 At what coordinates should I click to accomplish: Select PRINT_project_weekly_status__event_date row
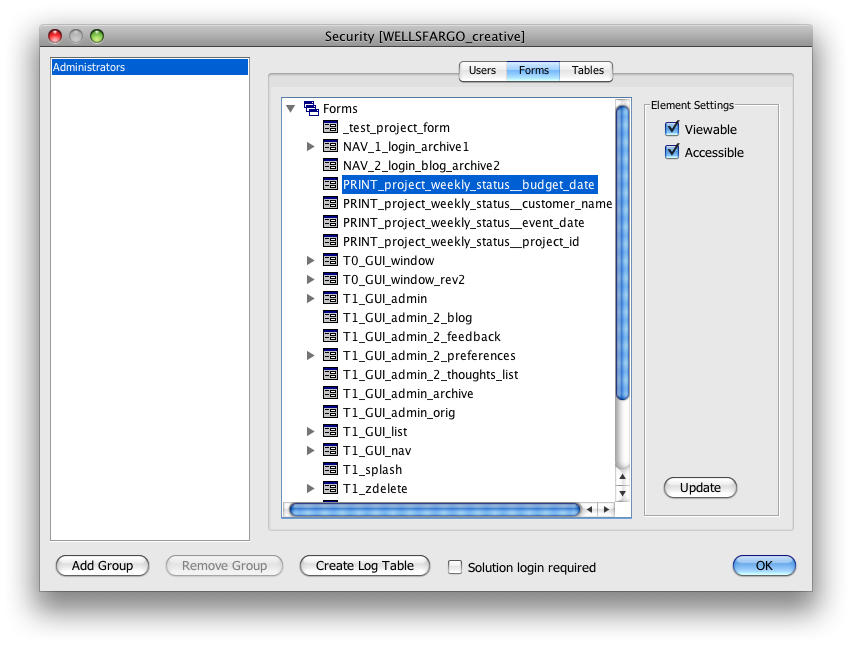pyautogui.click(x=463, y=222)
